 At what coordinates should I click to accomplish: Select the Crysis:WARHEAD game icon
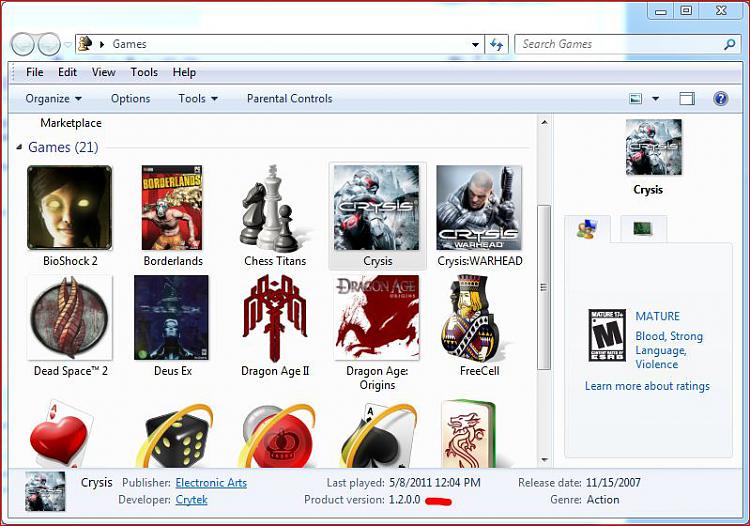pyautogui.click(x=479, y=208)
